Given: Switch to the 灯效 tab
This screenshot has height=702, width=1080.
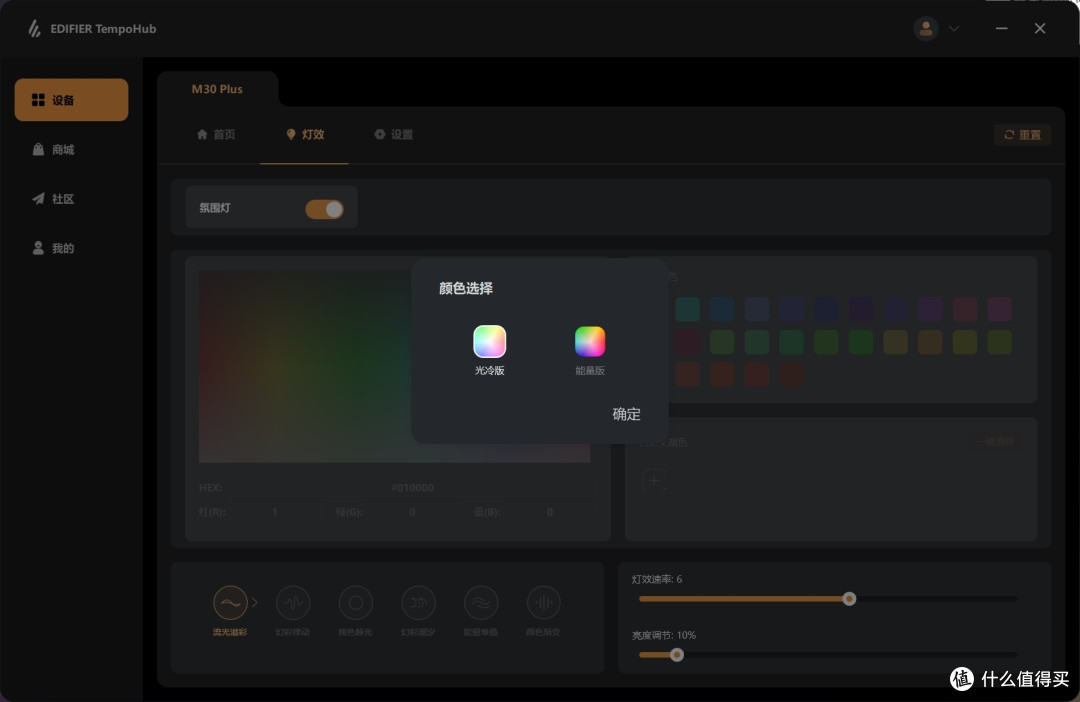Looking at the screenshot, I should tap(305, 134).
